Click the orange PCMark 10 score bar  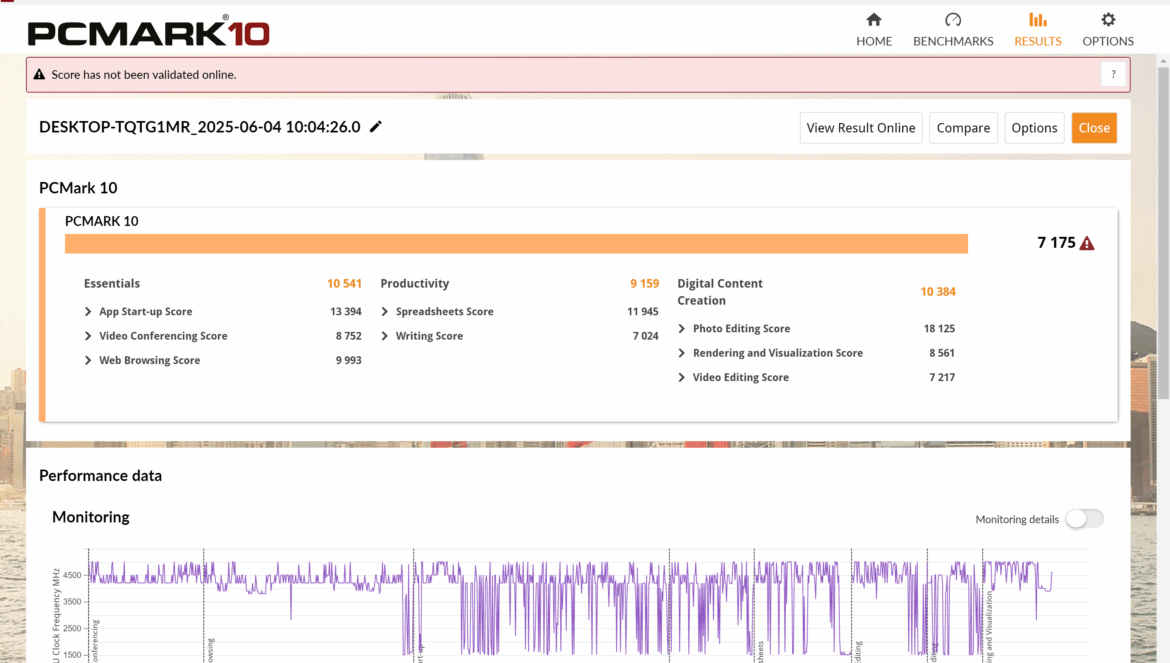tap(516, 244)
